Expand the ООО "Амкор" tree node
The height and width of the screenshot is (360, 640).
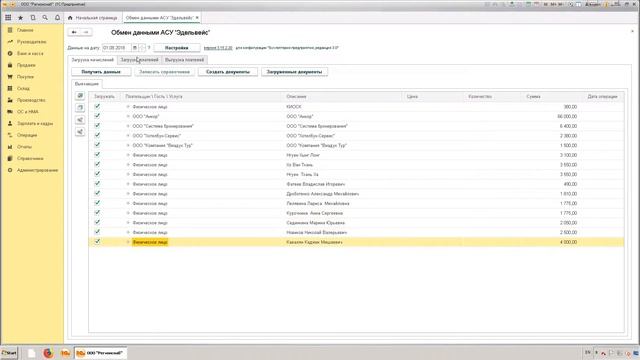point(128,116)
